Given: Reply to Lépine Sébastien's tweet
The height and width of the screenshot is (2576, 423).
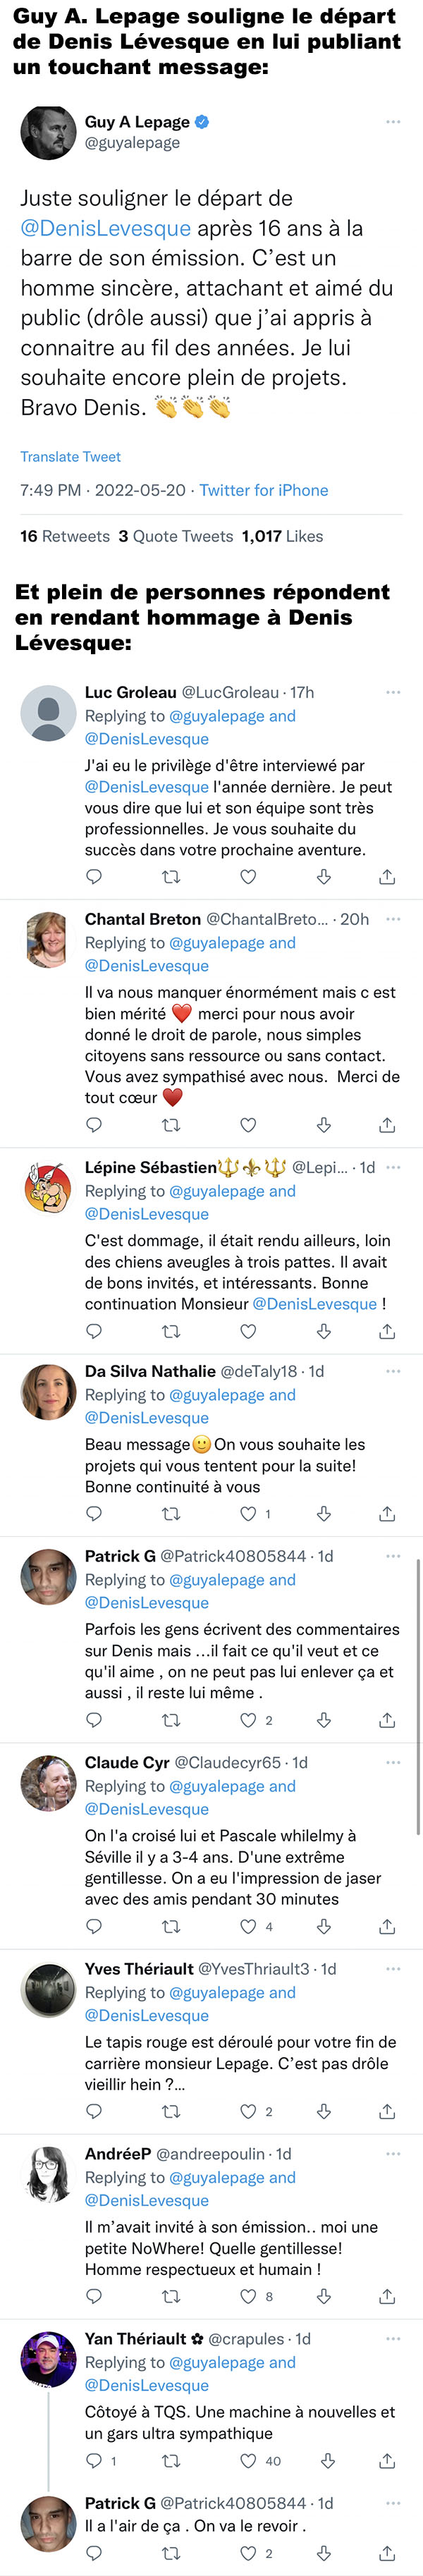Looking at the screenshot, I should click(94, 1331).
